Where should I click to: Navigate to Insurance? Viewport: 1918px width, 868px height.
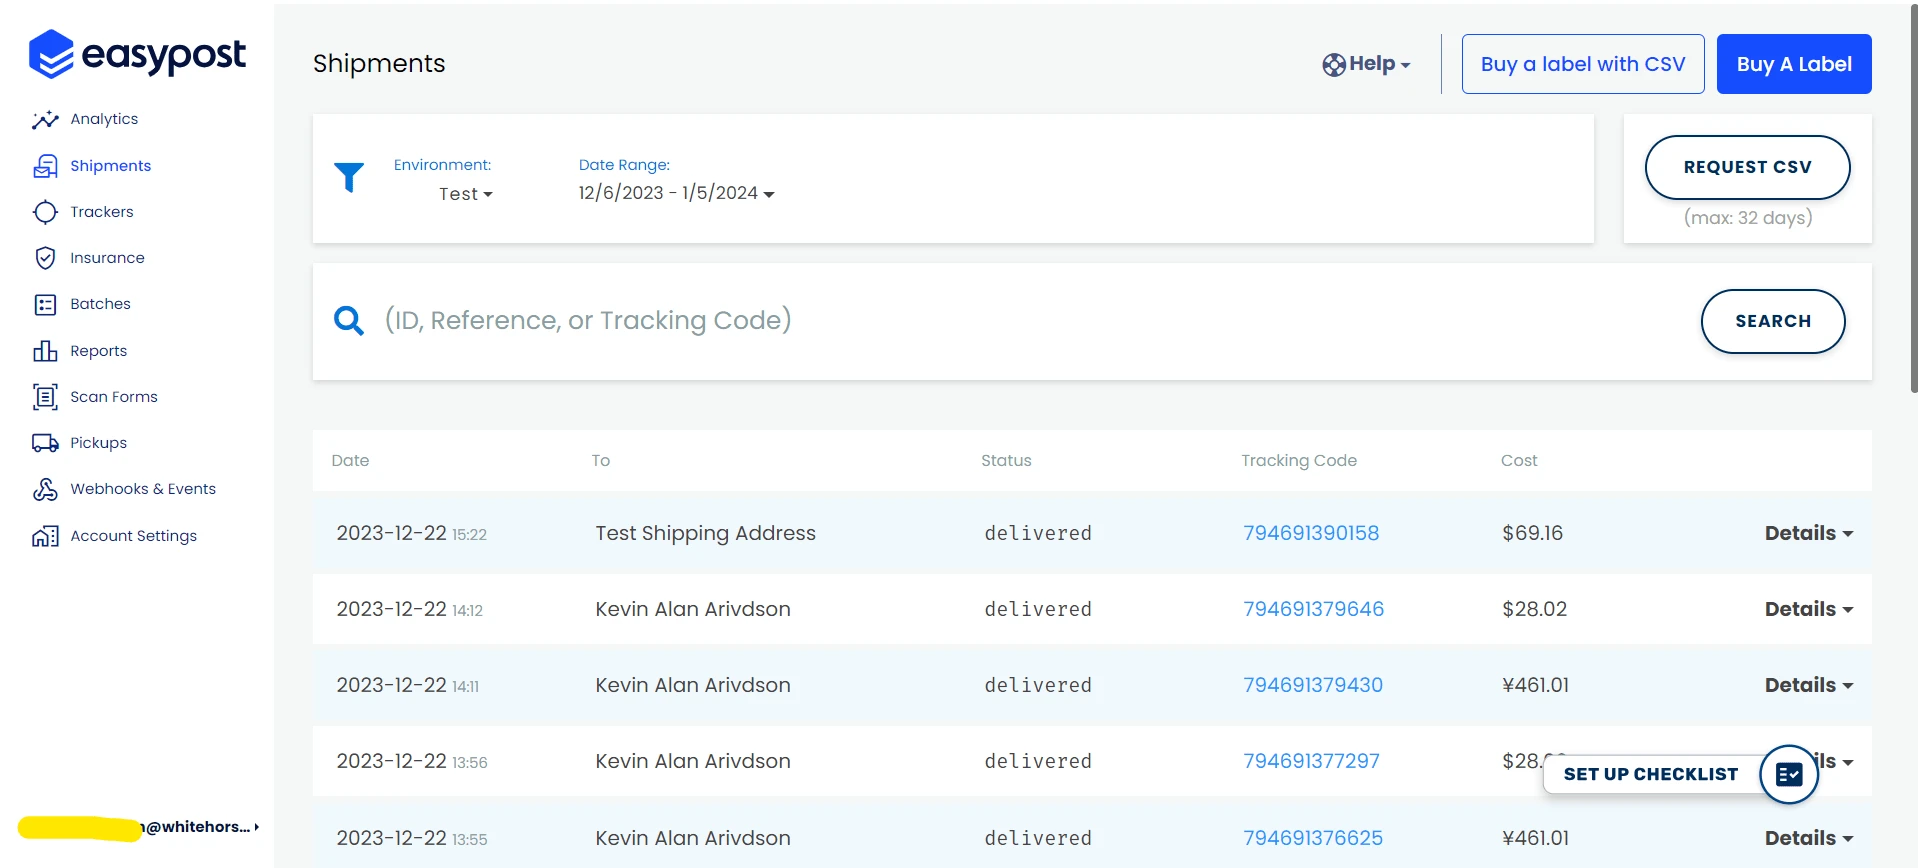107,258
